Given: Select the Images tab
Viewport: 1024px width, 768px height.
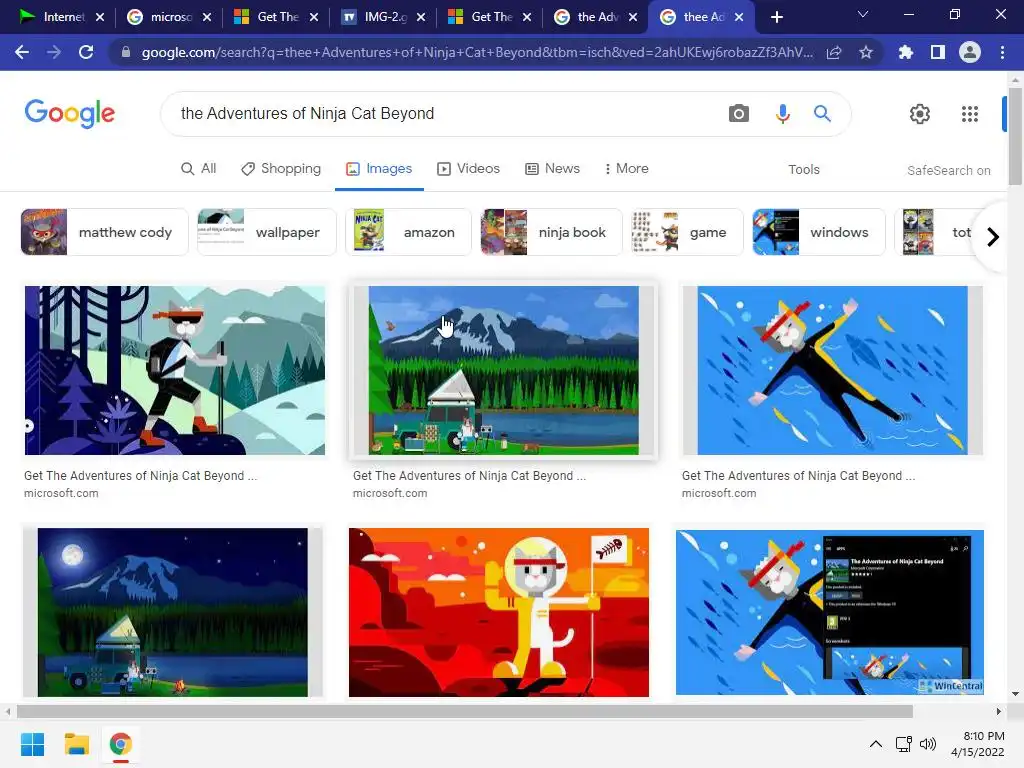Looking at the screenshot, I should (379, 168).
